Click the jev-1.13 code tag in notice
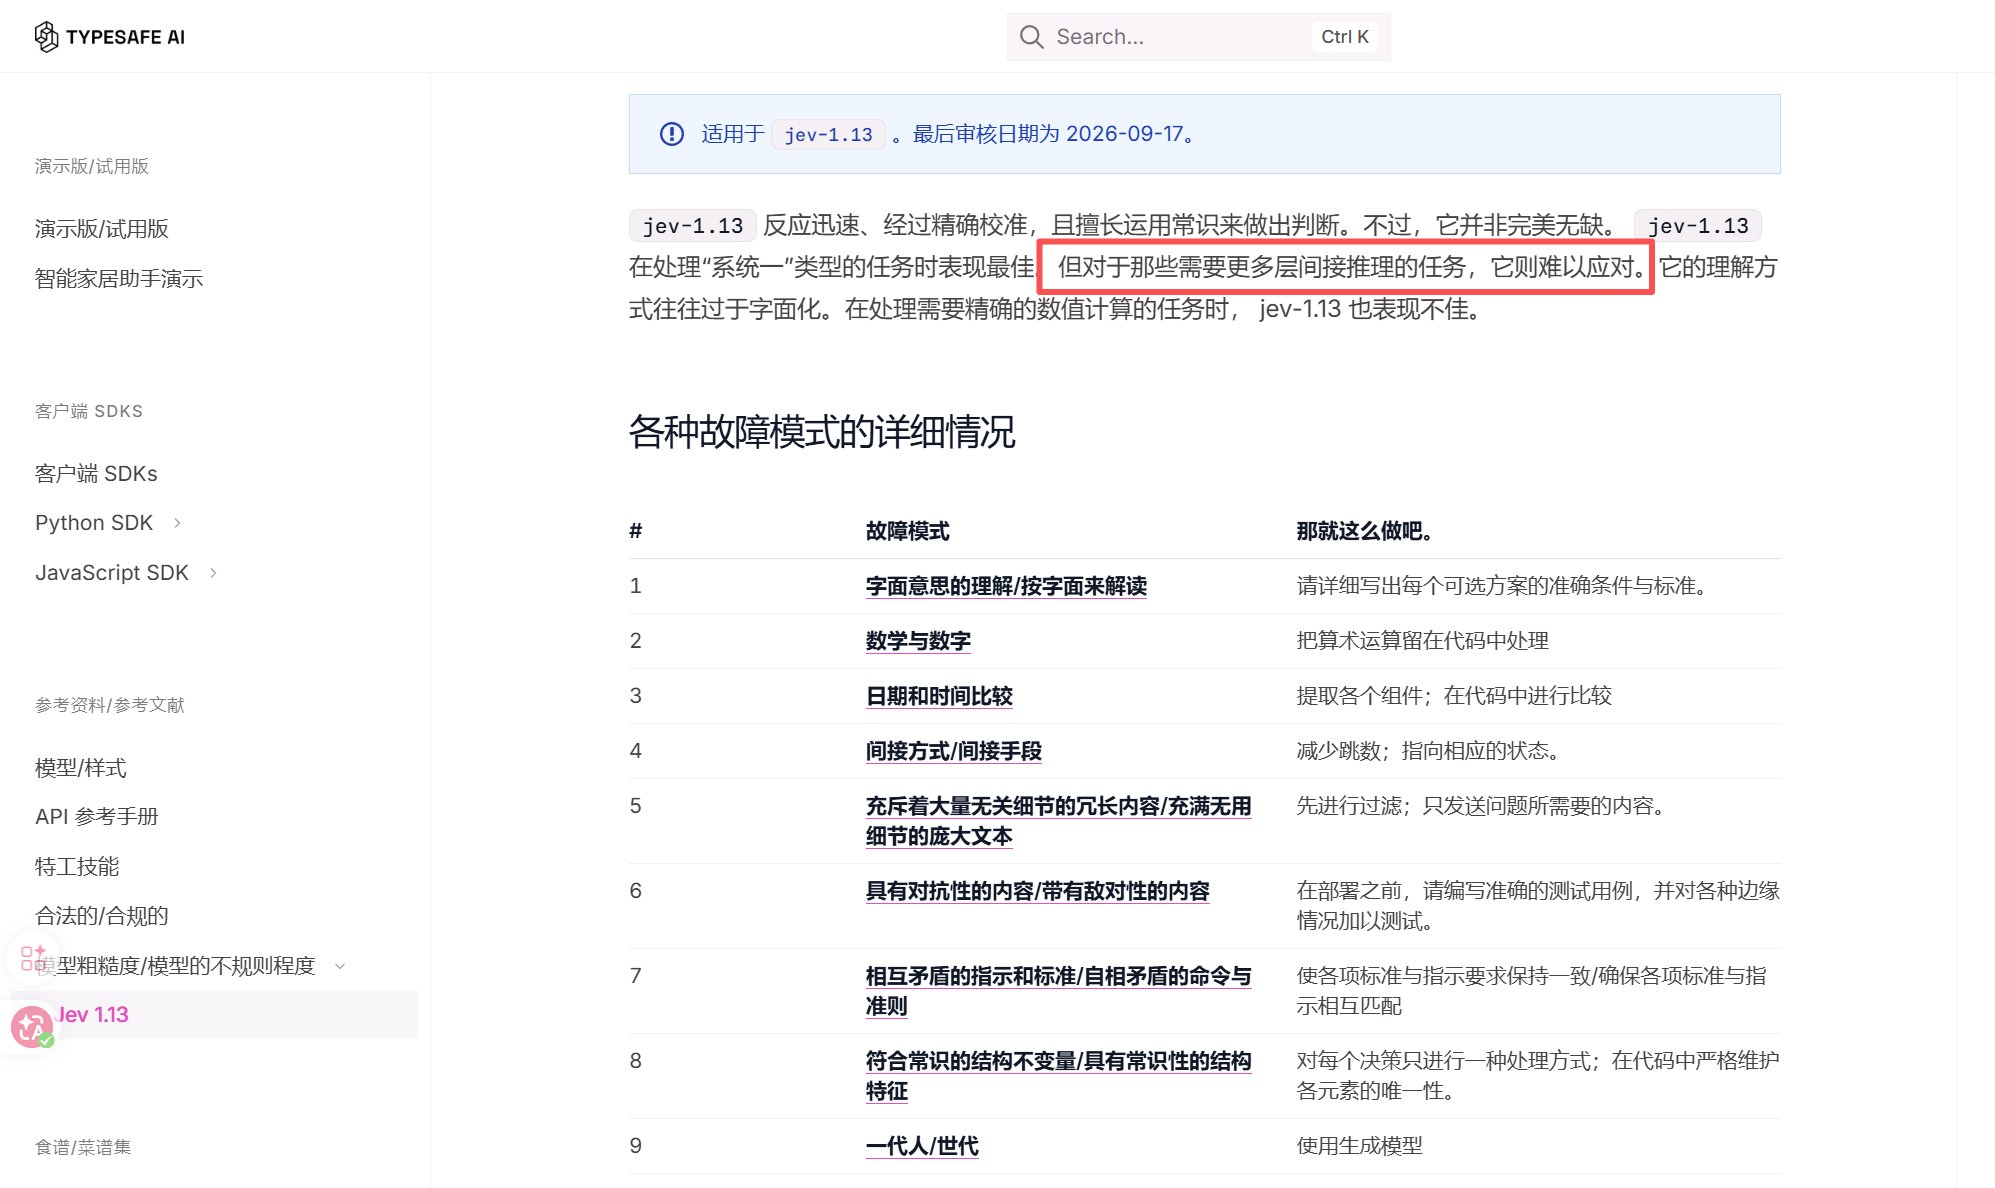 [828, 134]
